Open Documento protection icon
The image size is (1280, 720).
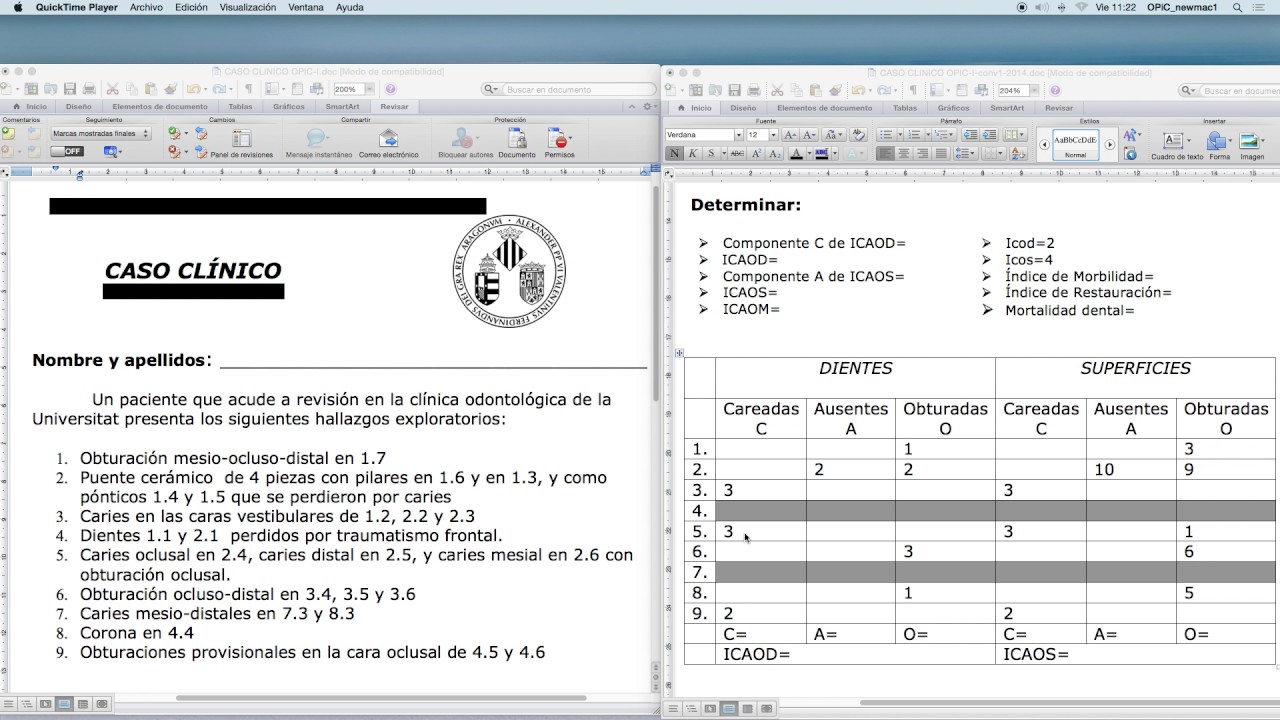517,137
